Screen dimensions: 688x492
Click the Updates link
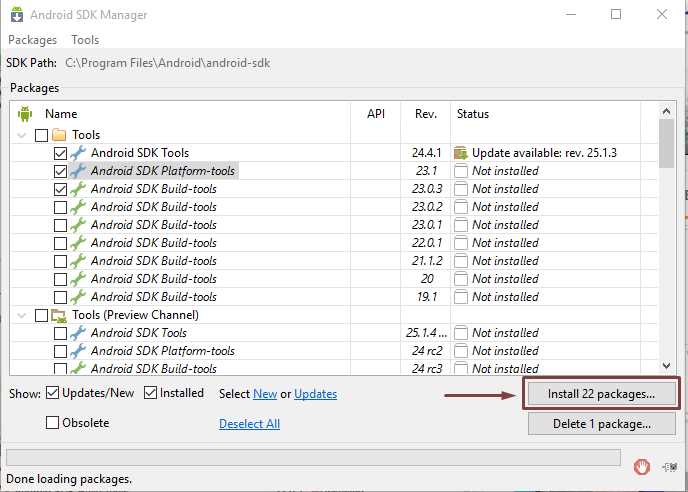coord(315,394)
